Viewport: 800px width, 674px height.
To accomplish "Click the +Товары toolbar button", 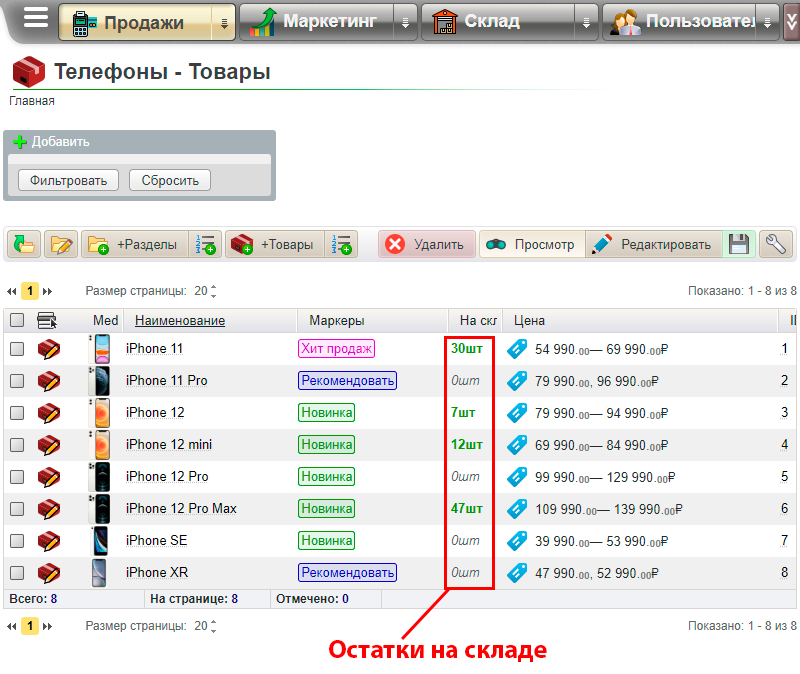I will [x=275, y=244].
